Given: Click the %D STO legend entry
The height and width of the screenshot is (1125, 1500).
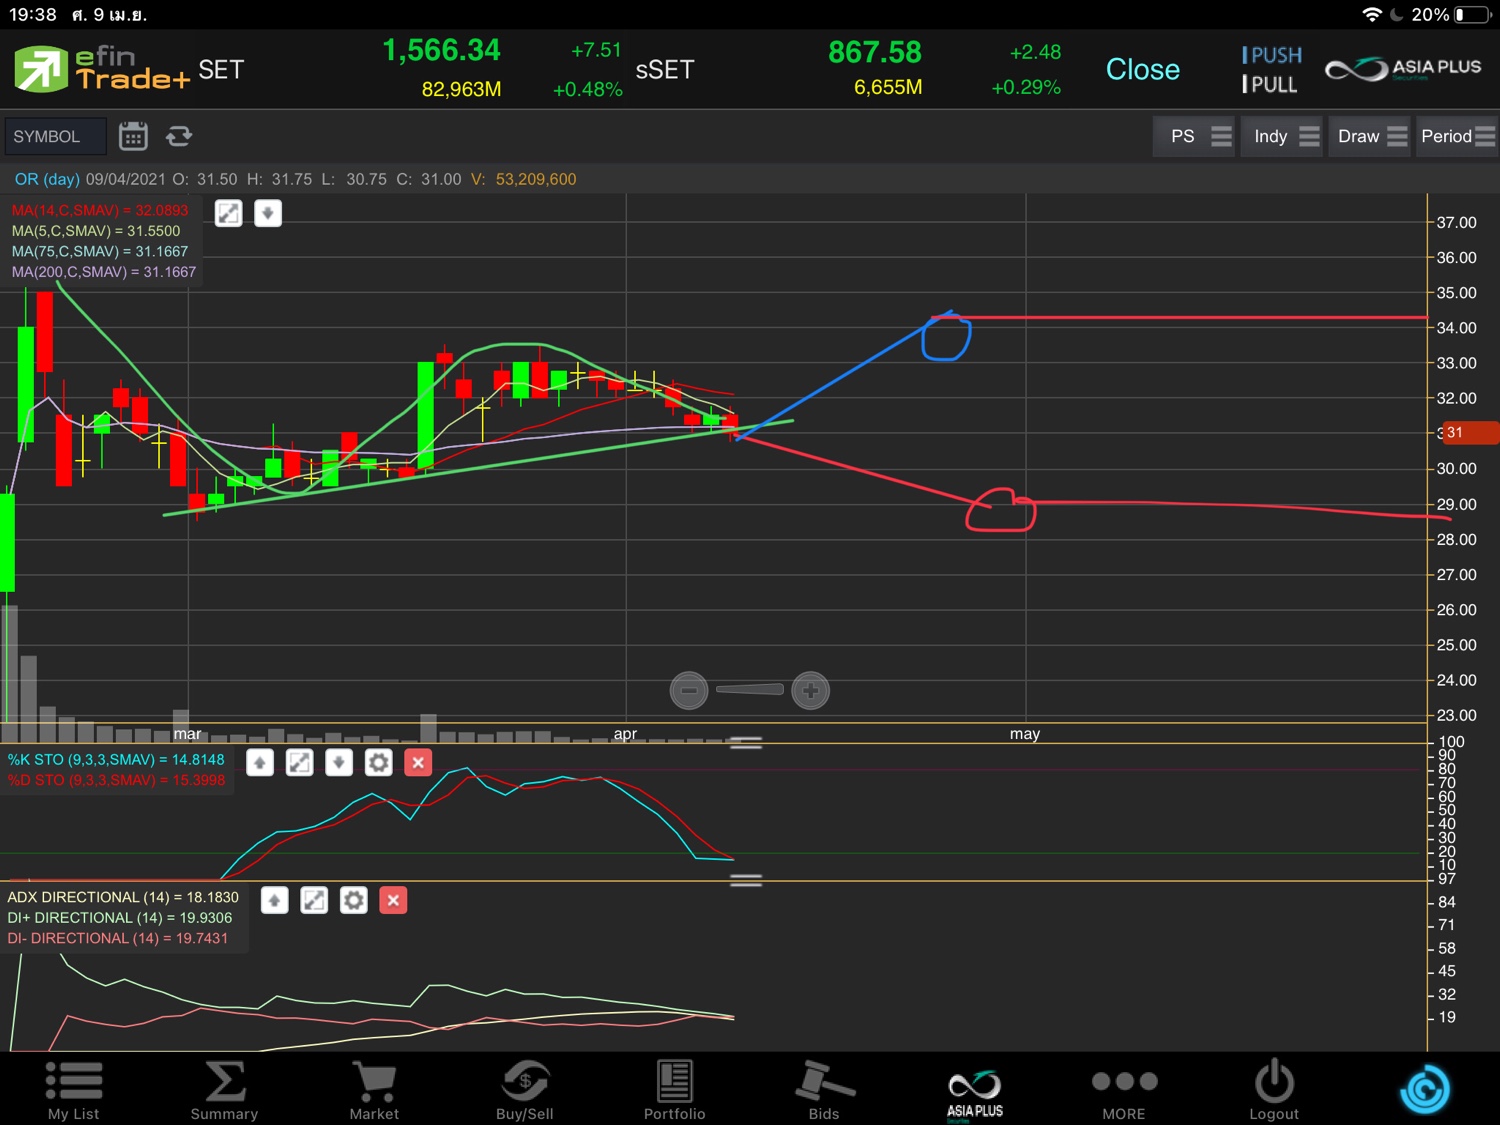Looking at the screenshot, I should [116, 780].
